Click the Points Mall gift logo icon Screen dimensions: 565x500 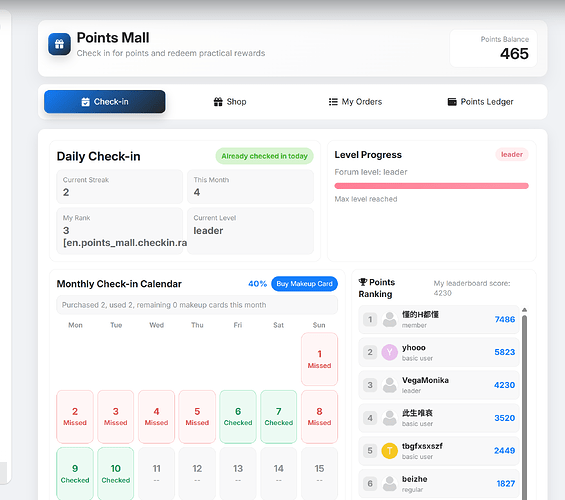pyautogui.click(x=59, y=44)
